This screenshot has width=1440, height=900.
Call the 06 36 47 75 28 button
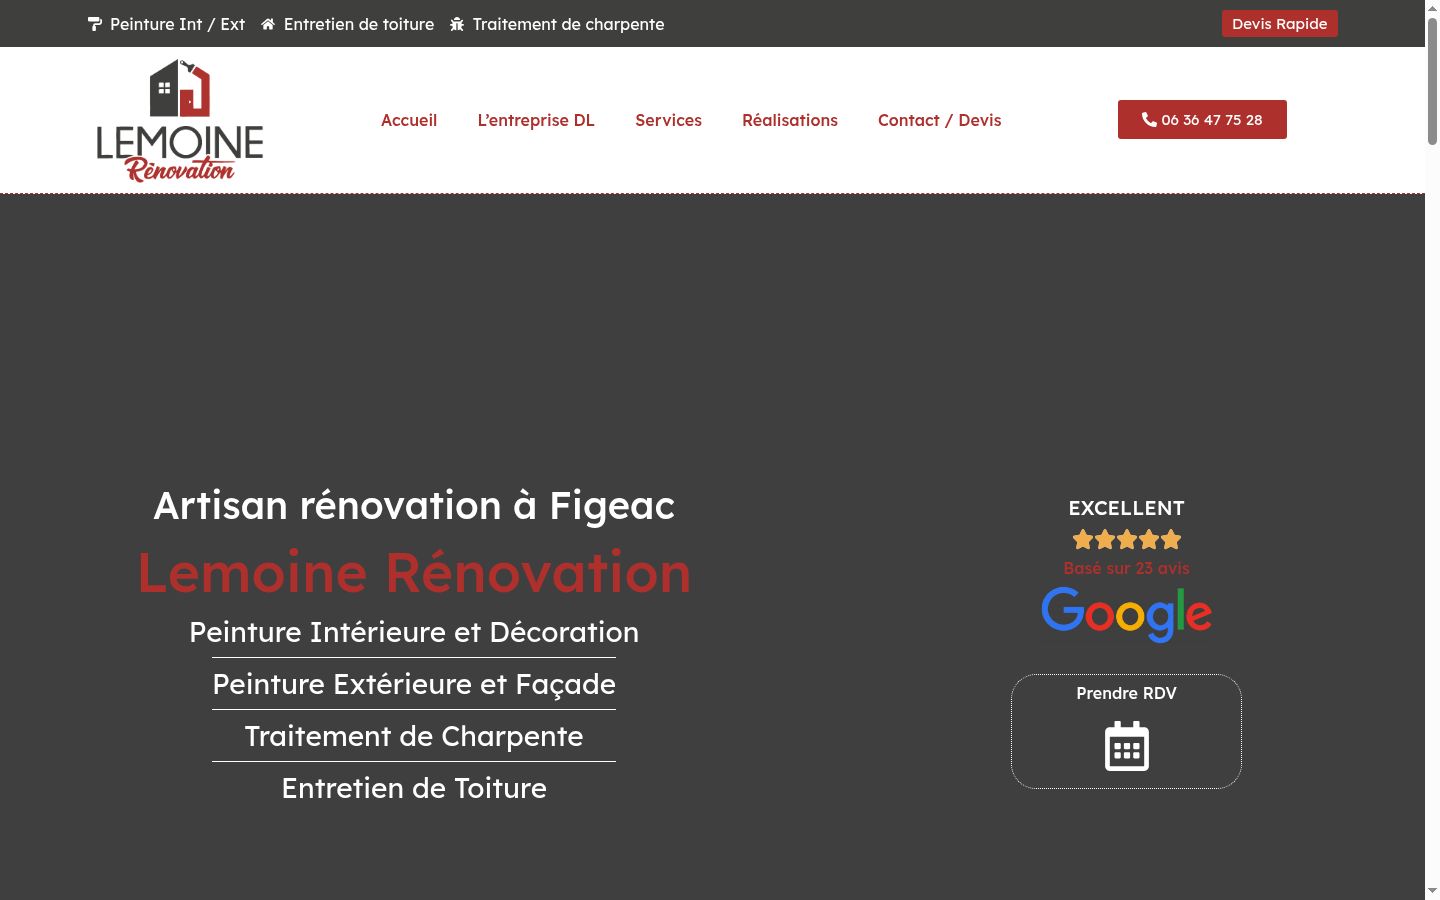(x=1202, y=120)
